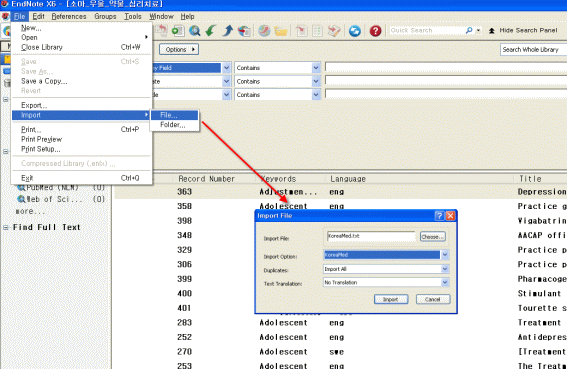Image resolution: width=567 pixels, height=373 pixels.
Task: Open the first row Contains dropdown
Action: [x=316, y=68]
